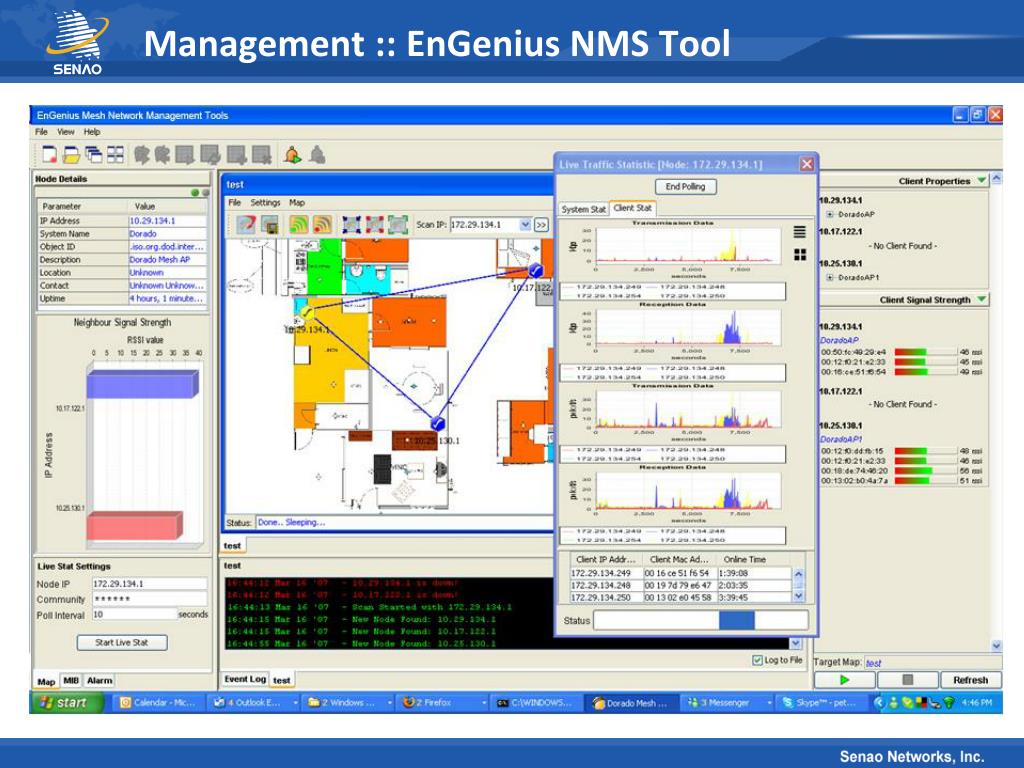Click the orange alarm bell start icon
Image resolution: width=1024 pixels, height=768 pixels.
point(293,155)
